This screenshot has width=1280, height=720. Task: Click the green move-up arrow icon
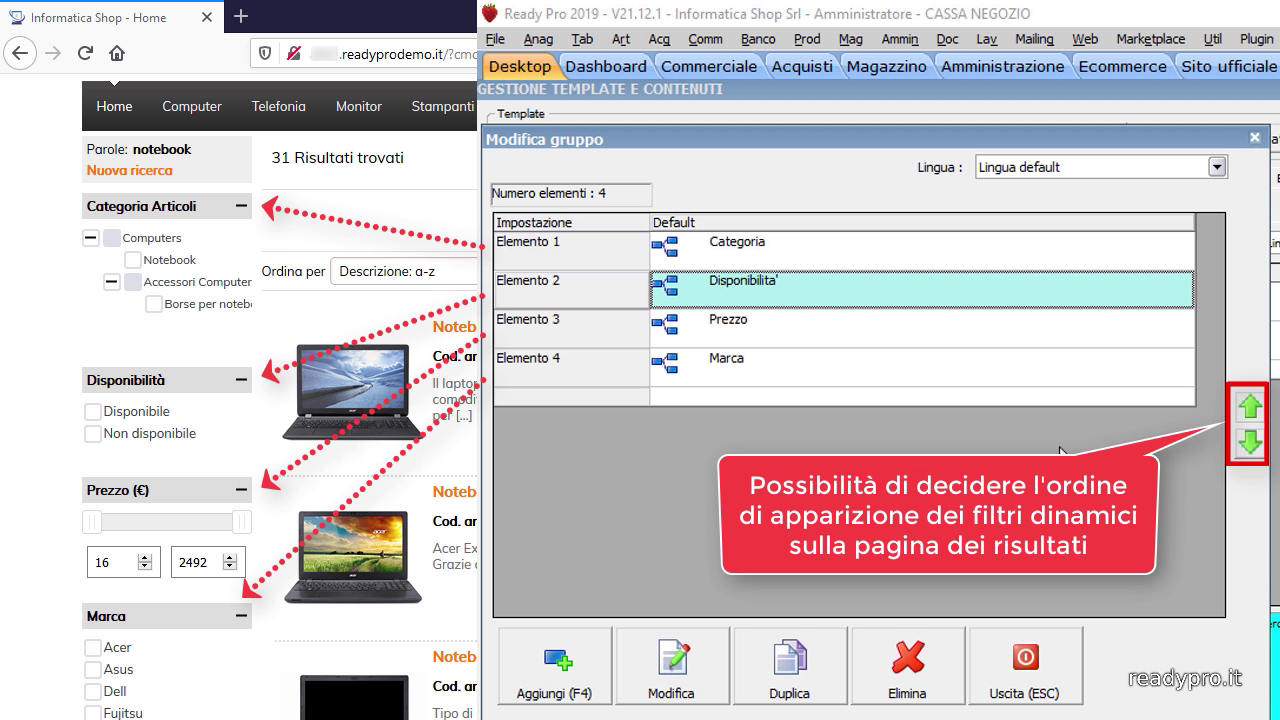(1249, 406)
